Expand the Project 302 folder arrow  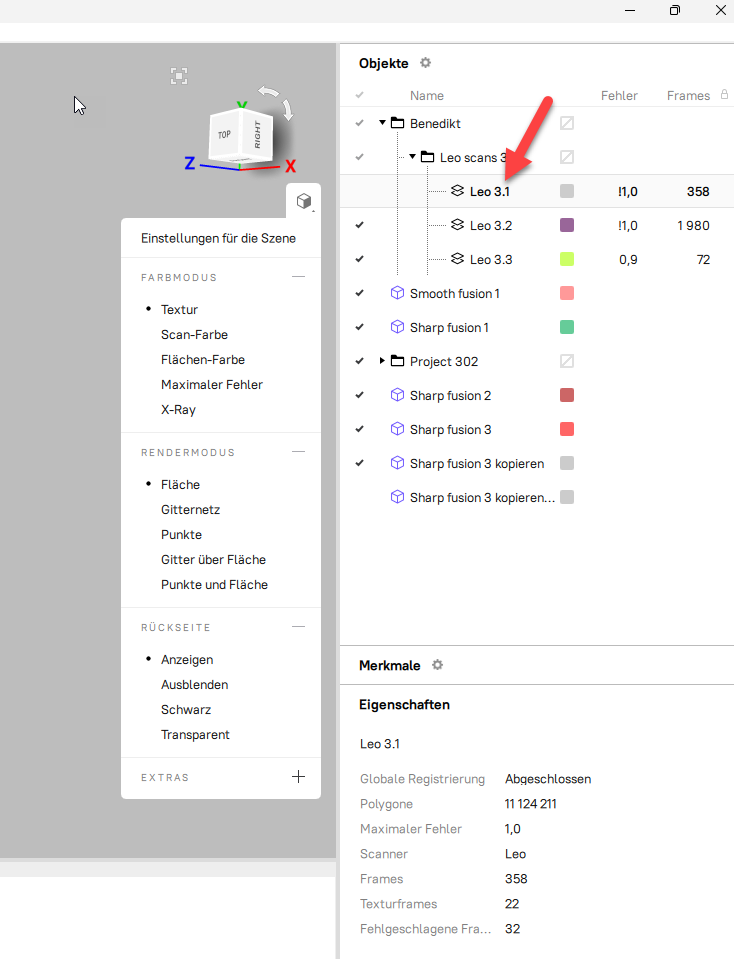[x=382, y=361]
